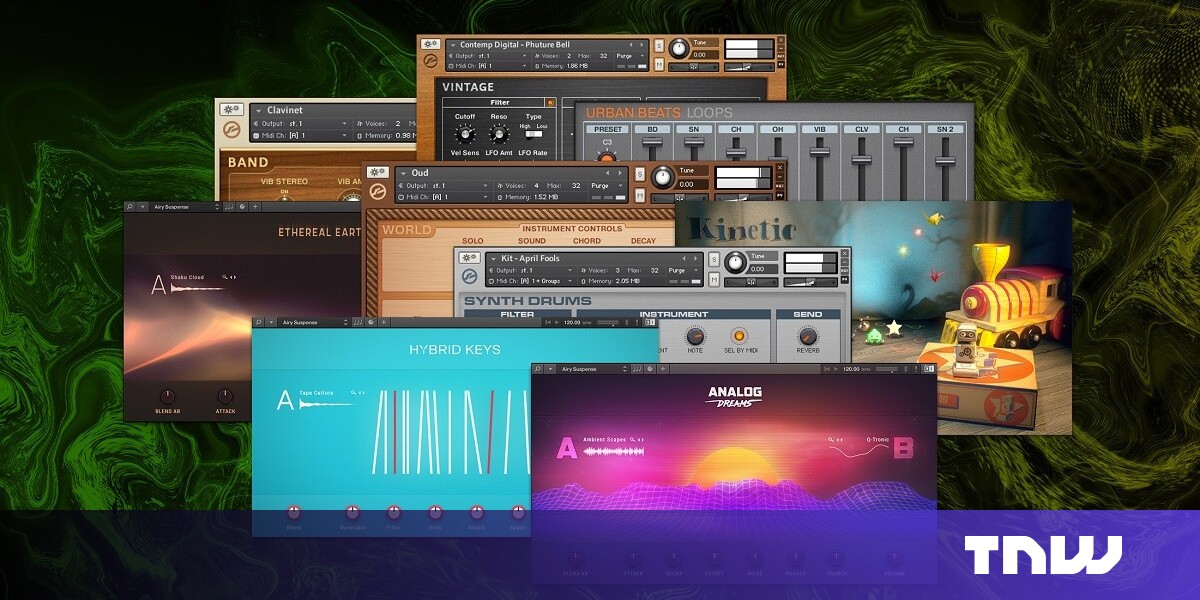The image size is (1200, 600).
Task: Select the SOUND tab in World instrument controls
Action: click(531, 241)
